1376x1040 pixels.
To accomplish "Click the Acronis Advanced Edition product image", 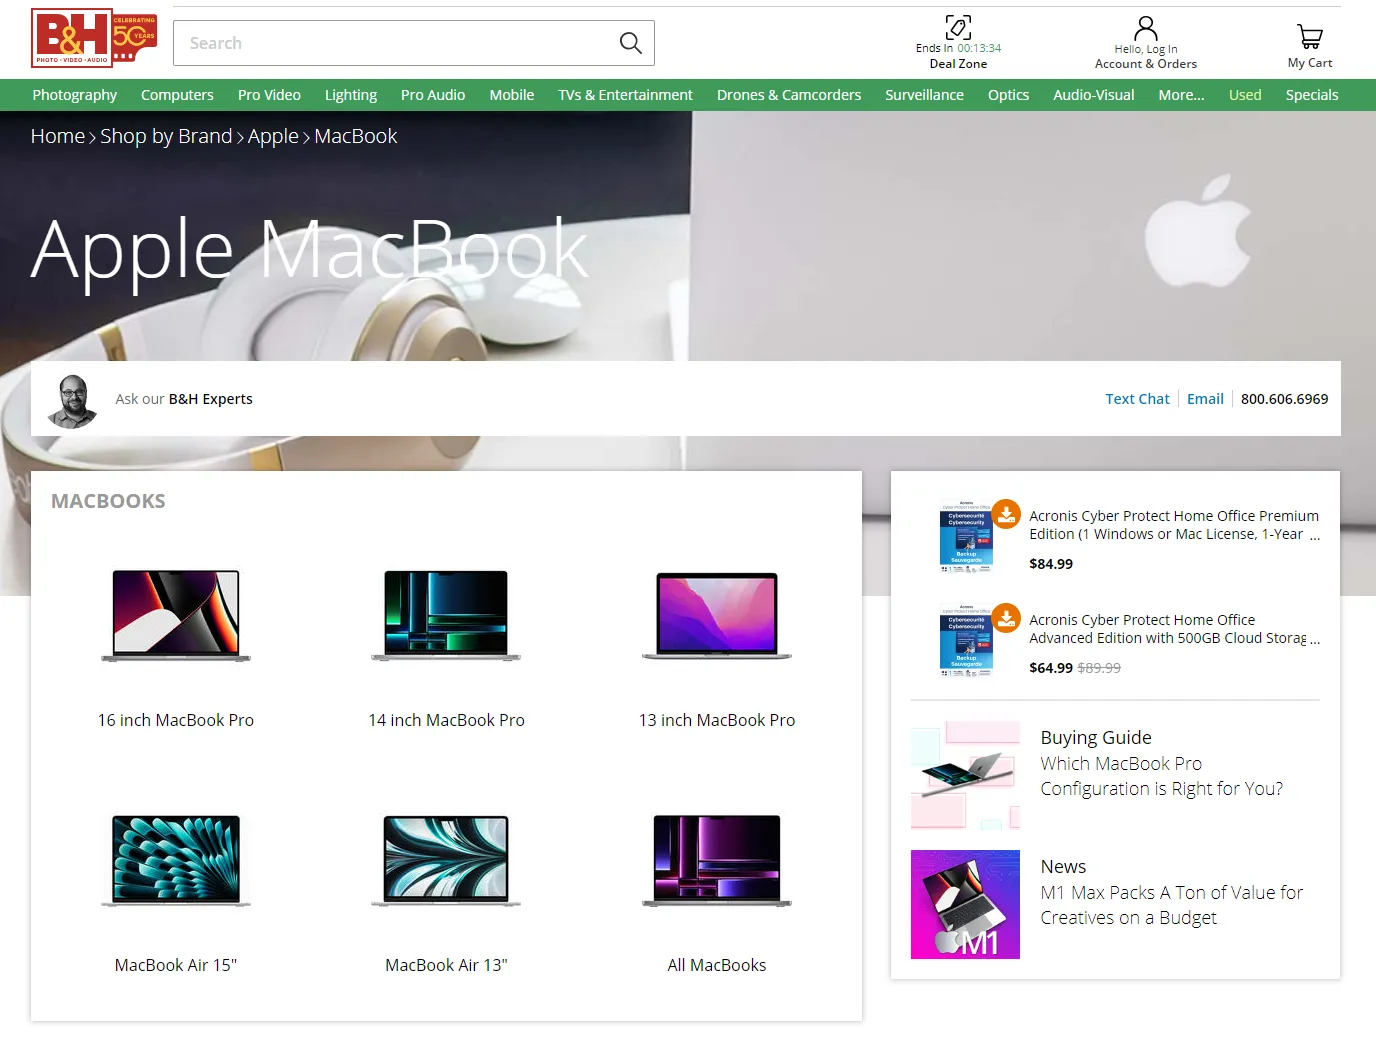I will tap(966, 640).
